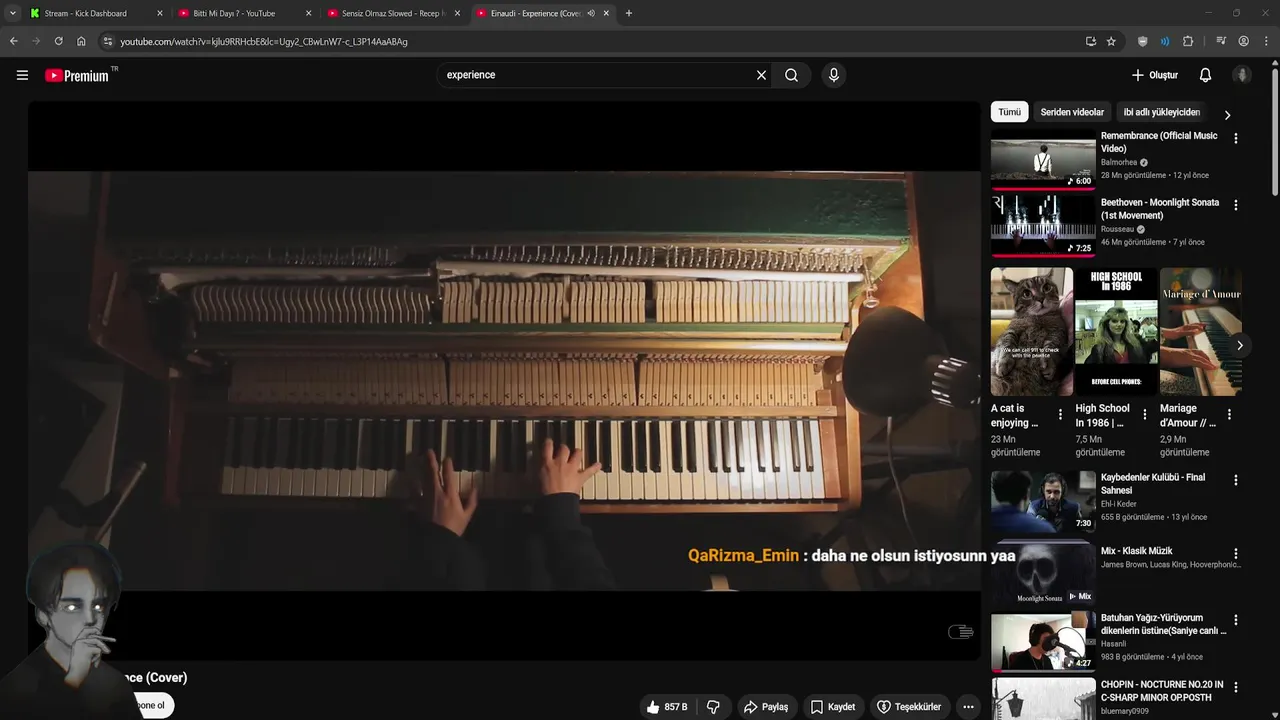This screenshot has height=720, width=1280.
Task: Open the Mariage d'Amour Short thumbnail
Action: [x=1201, y=331]
